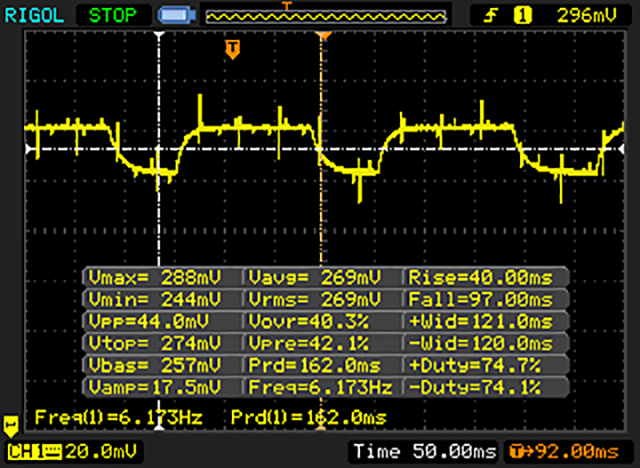Click the channel 1 ground level marker
Viewport: 640px width, 468px height.
click(11, 426)
